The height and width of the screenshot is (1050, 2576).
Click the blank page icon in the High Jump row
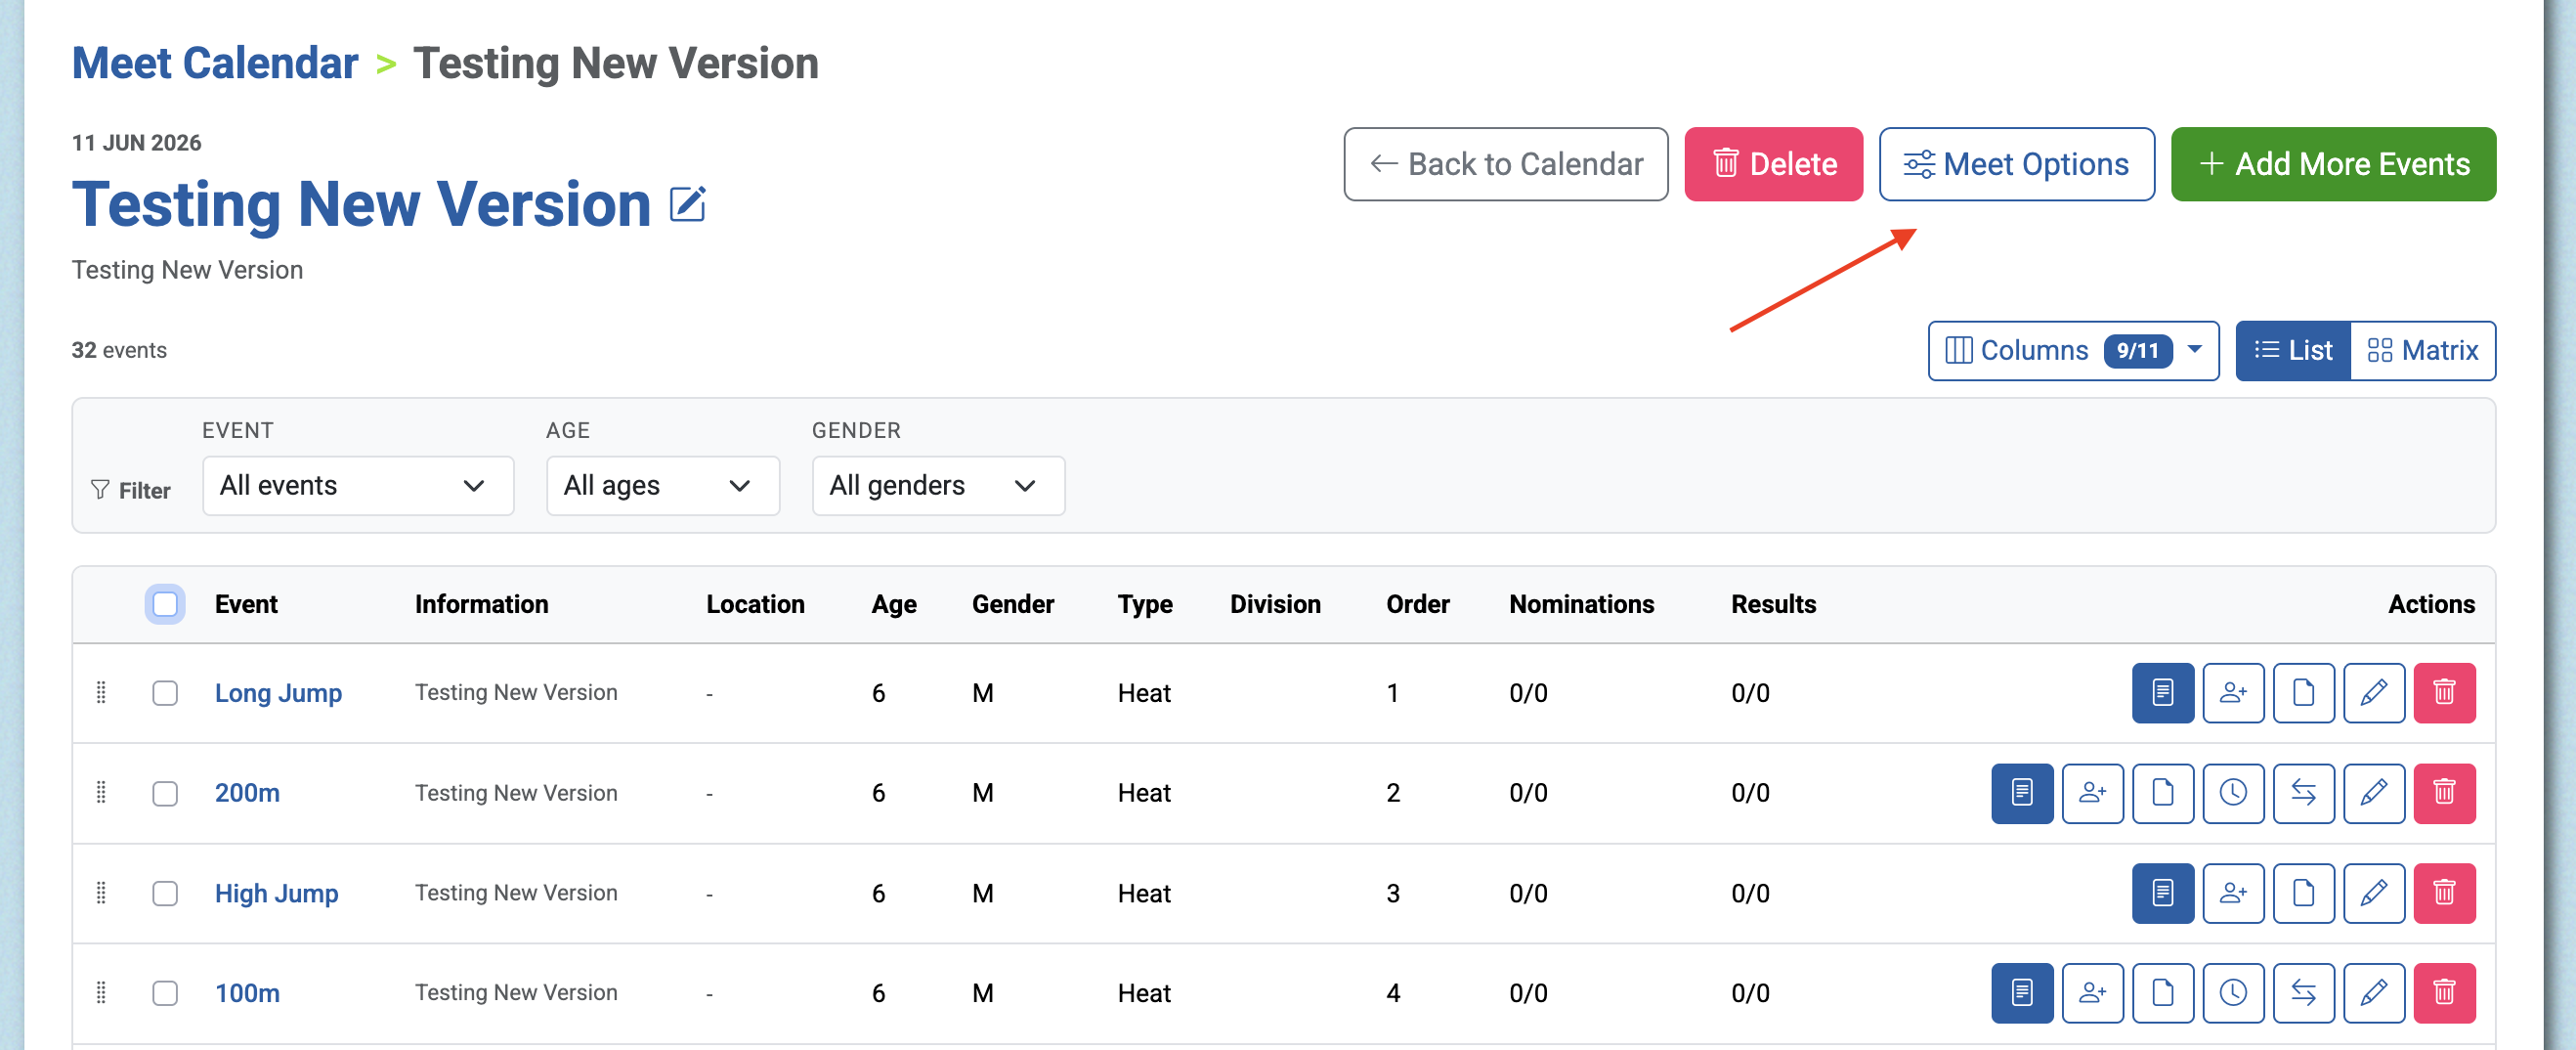pos(2303,893)
